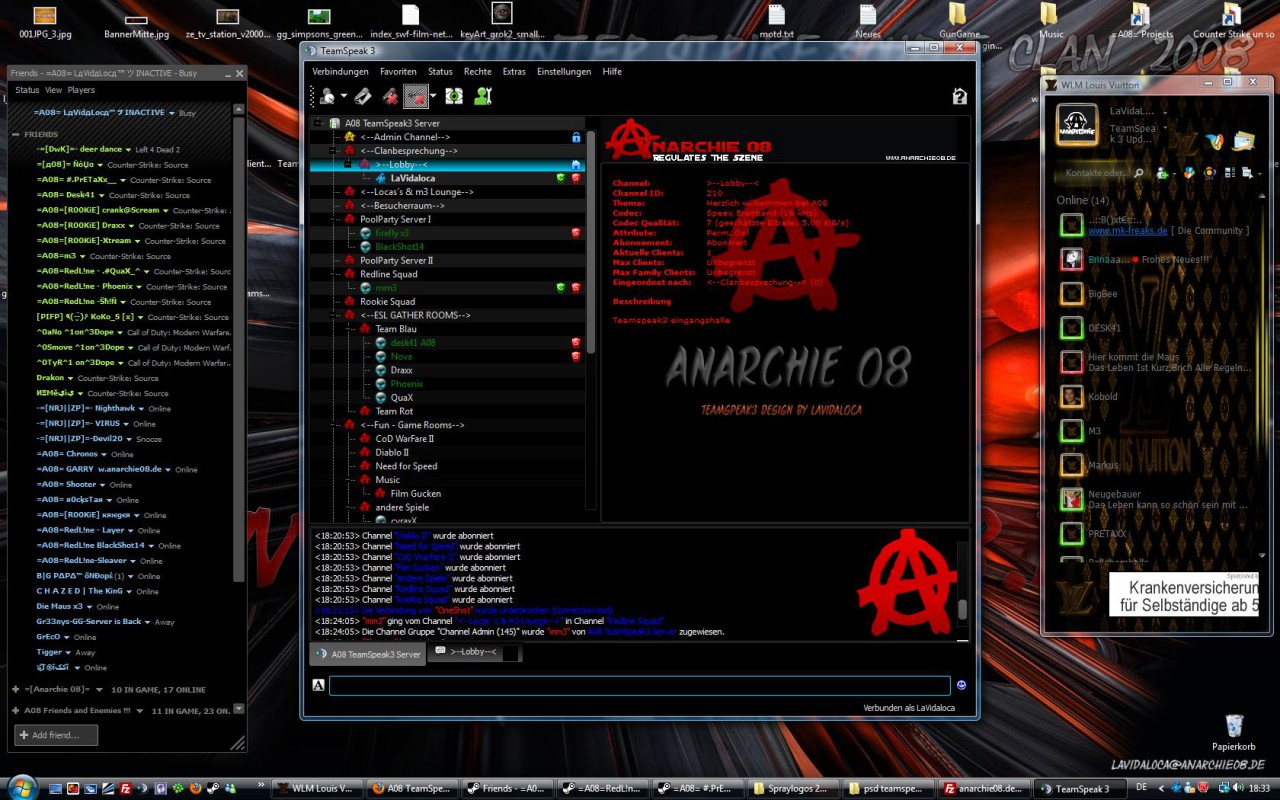Viewport: 1280px width, 800px height.
Task: Select the PoolParty Server II channel
Action: [x=397, y=260]
